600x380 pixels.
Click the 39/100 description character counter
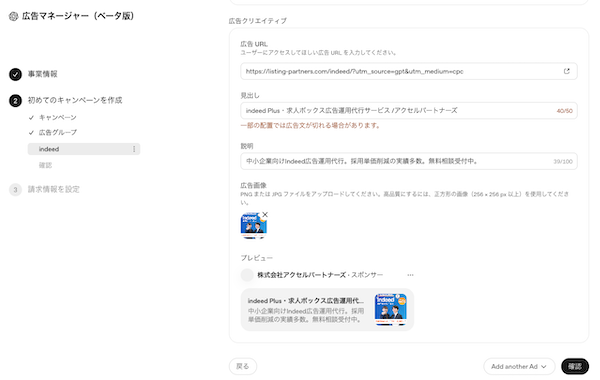pyautogui.click(x=563, y=161)
